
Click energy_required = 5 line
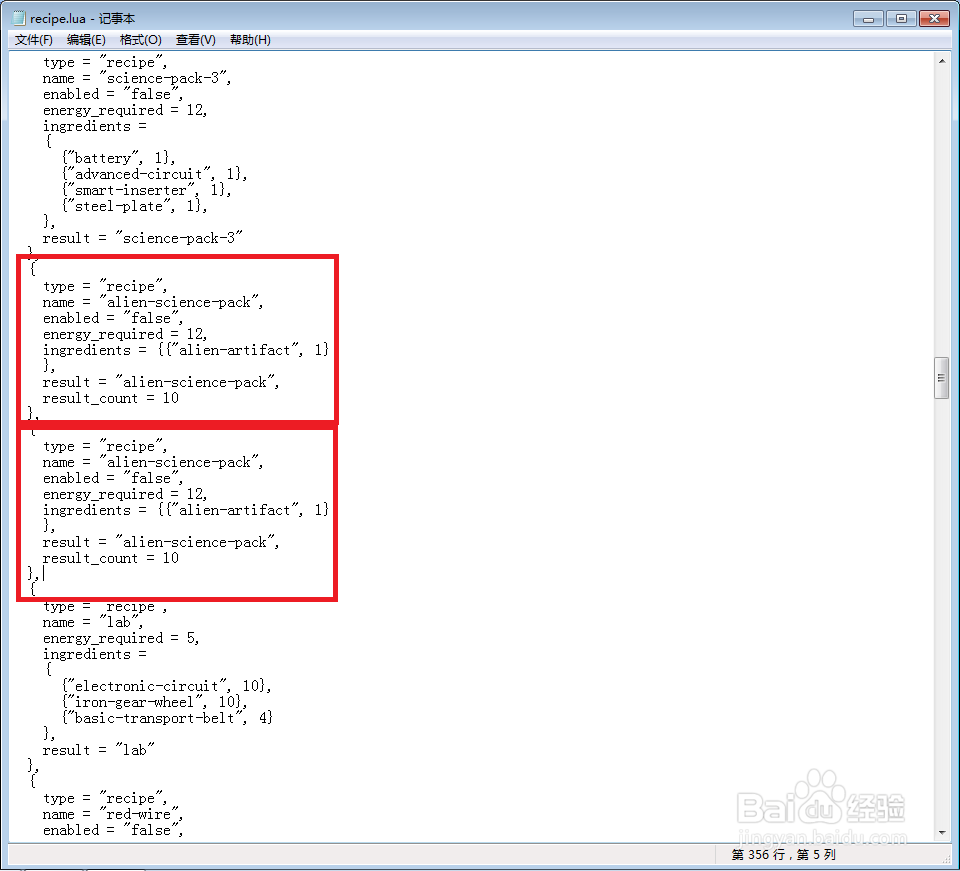[x=121, y=638]
